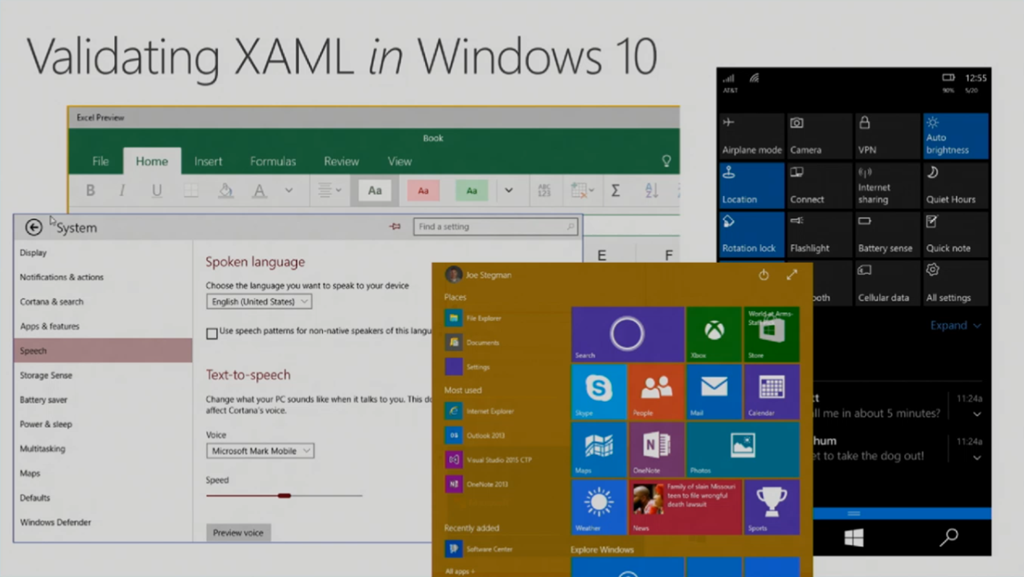
Task: Tap the phone Windows Start button
Action: click(x=854, y=538)
